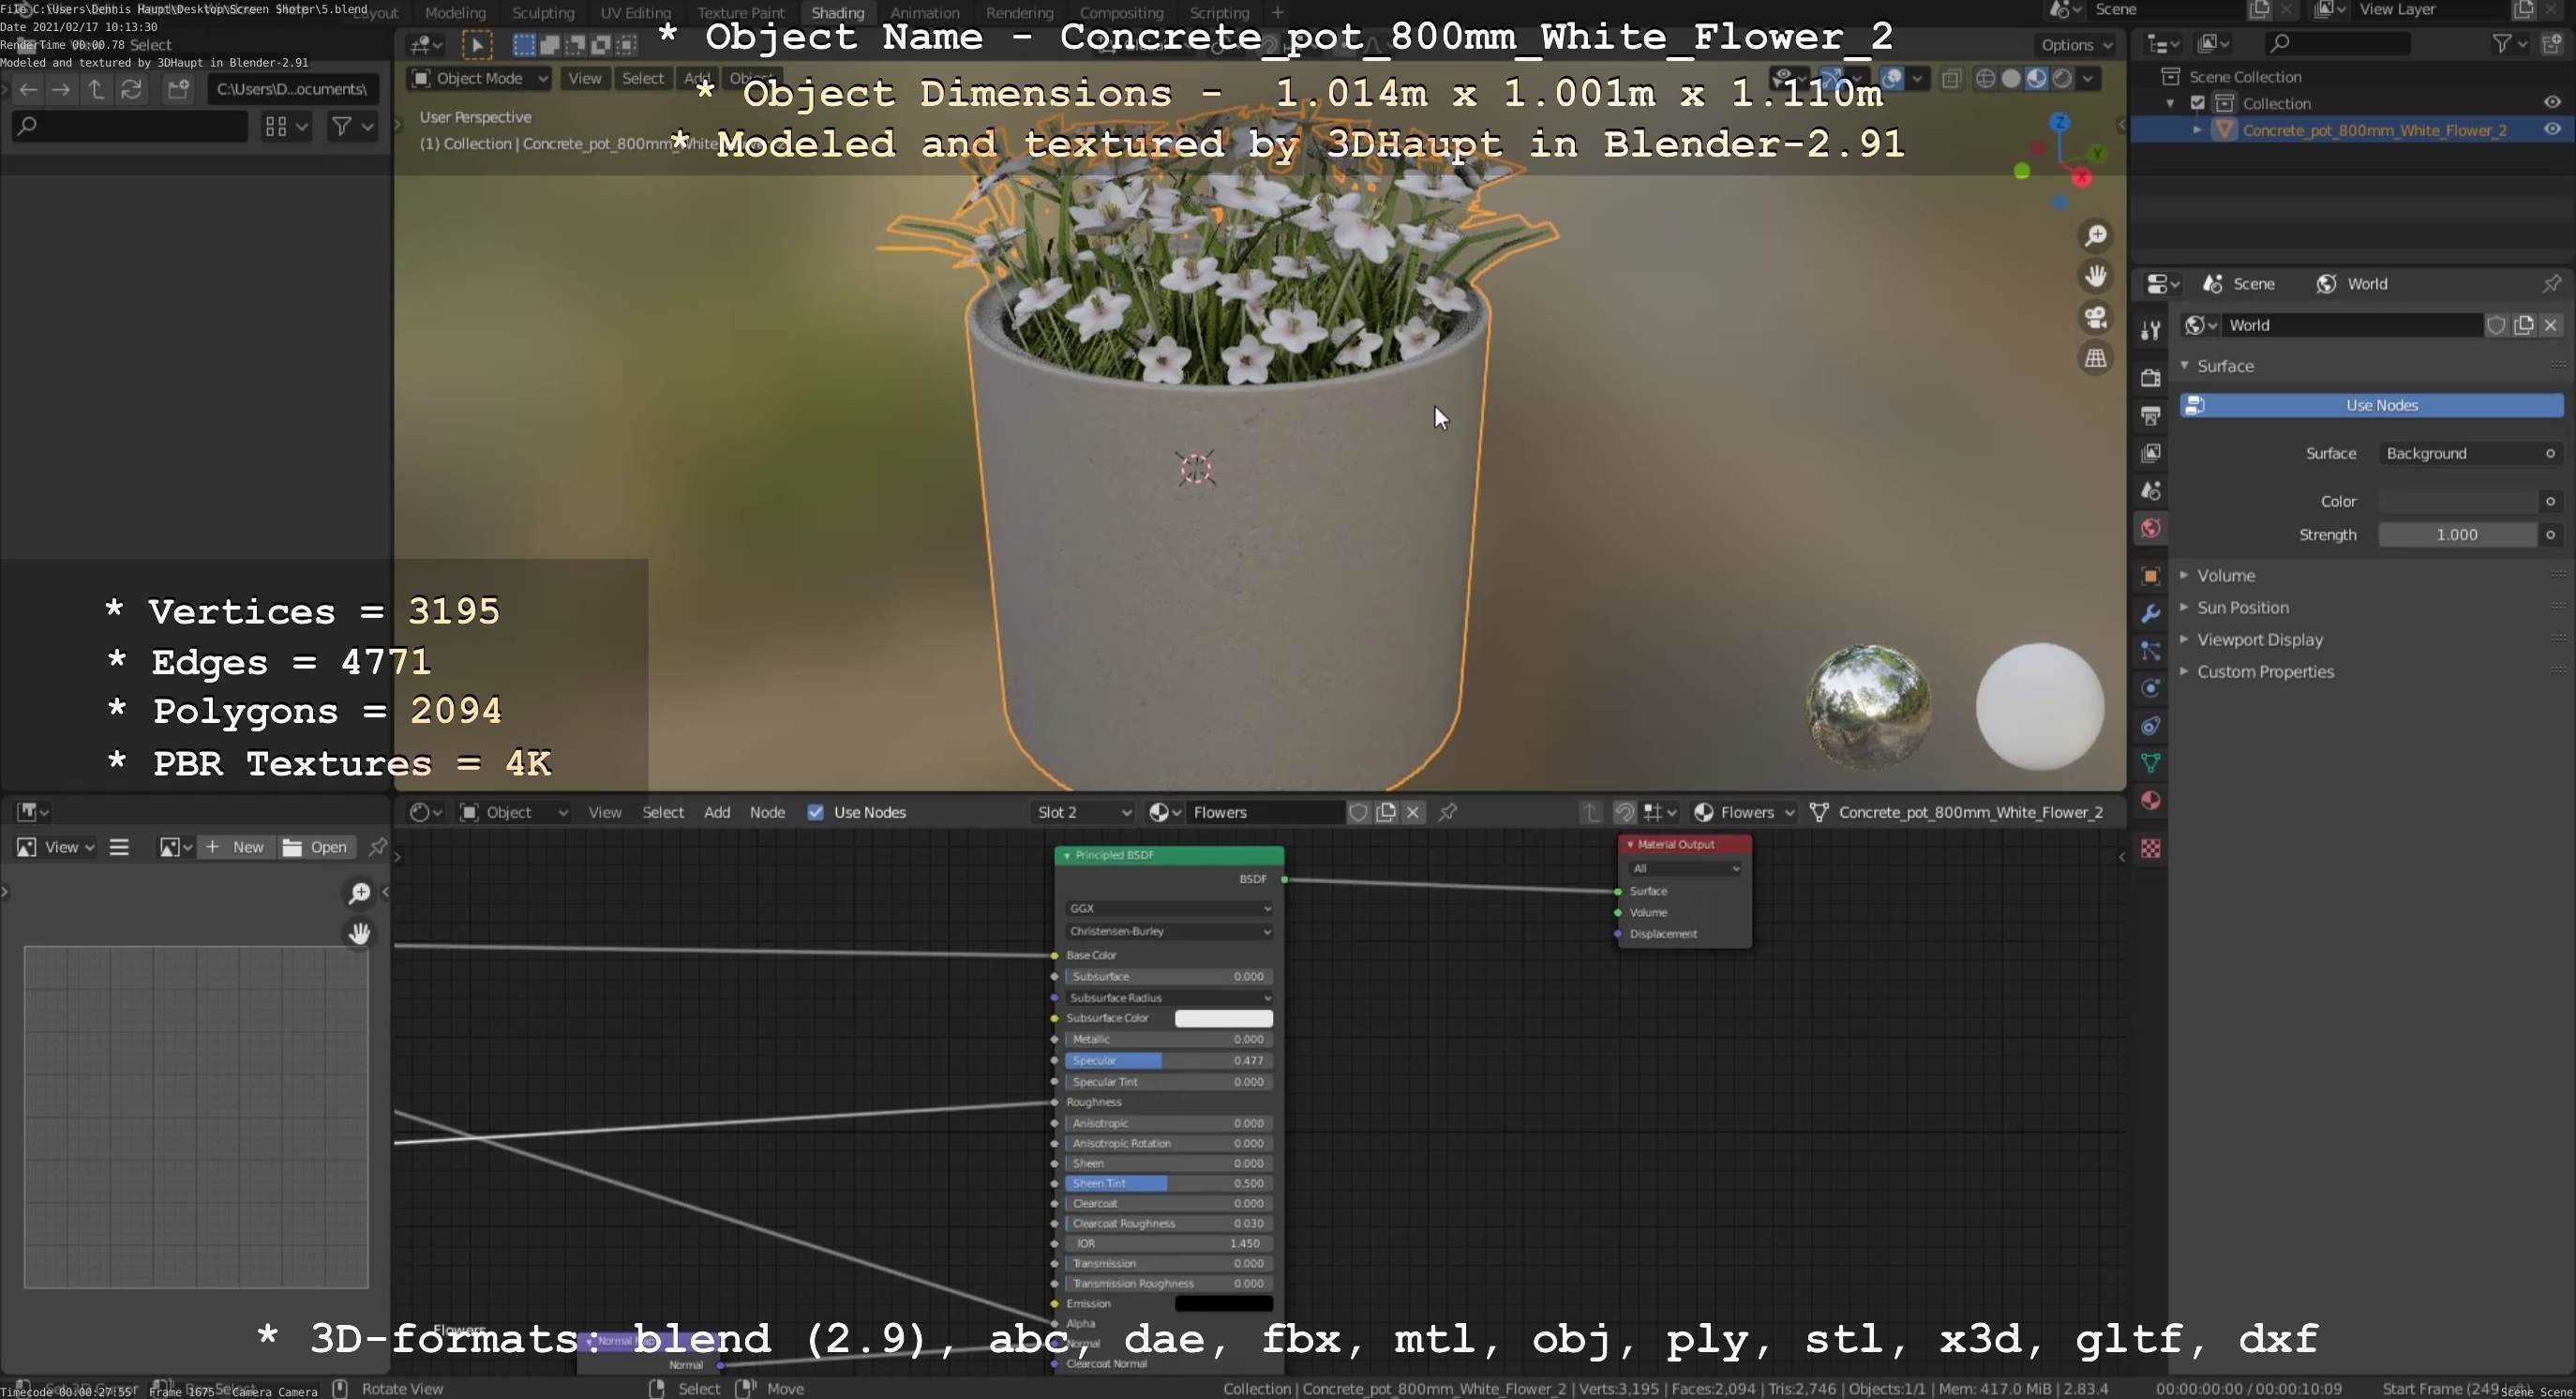This screenshot has width=2576, height=1399.
Task: Switch to rendered viewport shading
Action: pyautogui.click(x=2062, y=78)
